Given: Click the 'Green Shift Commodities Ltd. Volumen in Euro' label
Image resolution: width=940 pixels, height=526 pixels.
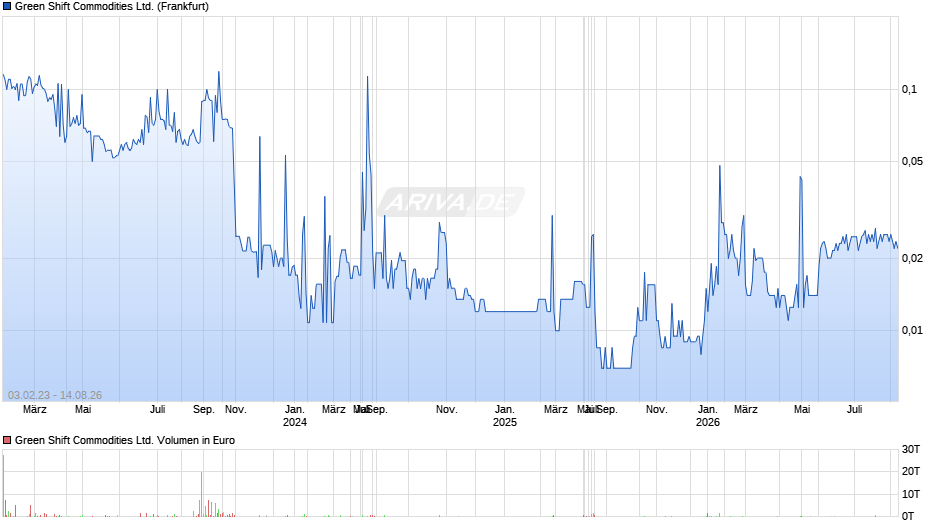Looking at the screenshot, I should [125, 440].
